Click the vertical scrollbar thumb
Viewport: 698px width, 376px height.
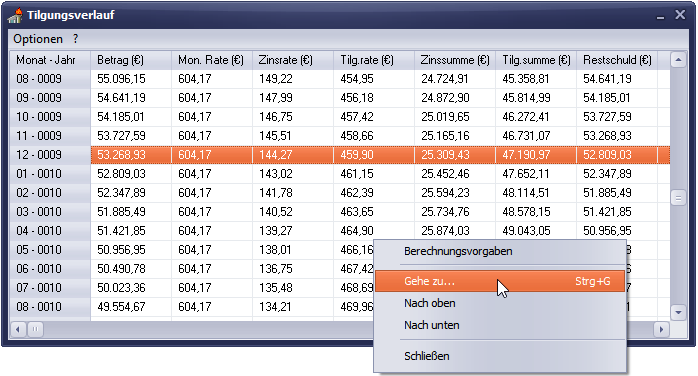coord(678,198)
